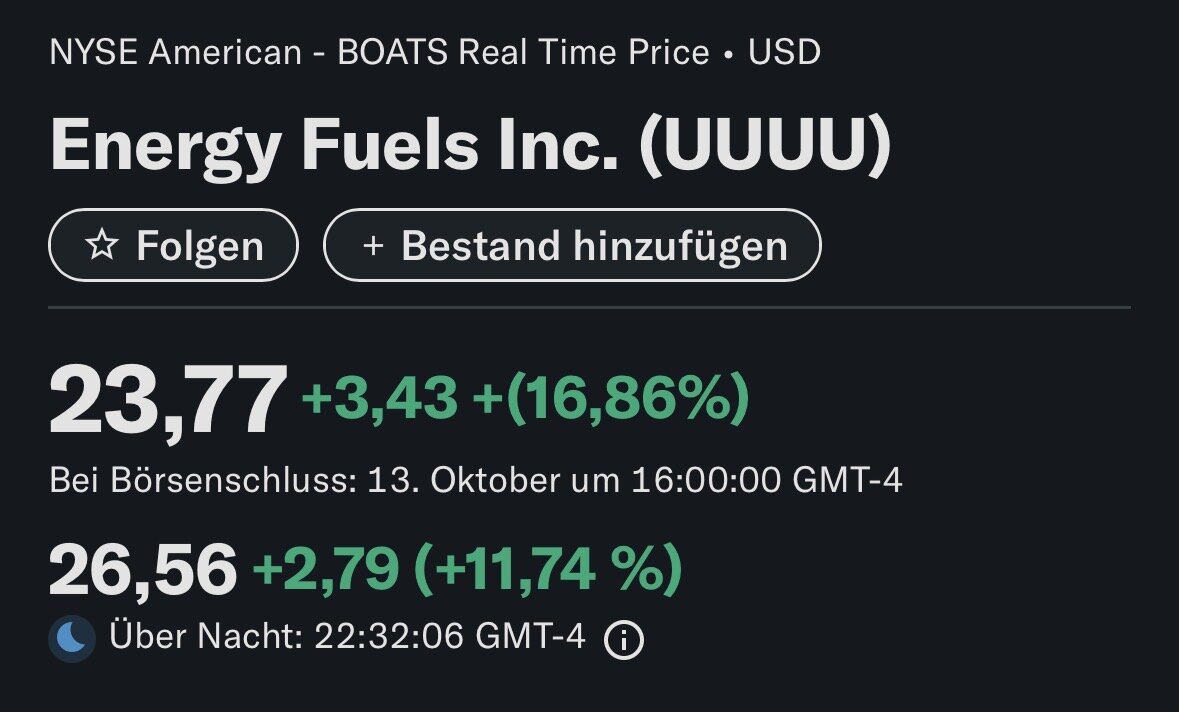Click the closing price 23,77

pyautogui.click(x=167, y=402)
